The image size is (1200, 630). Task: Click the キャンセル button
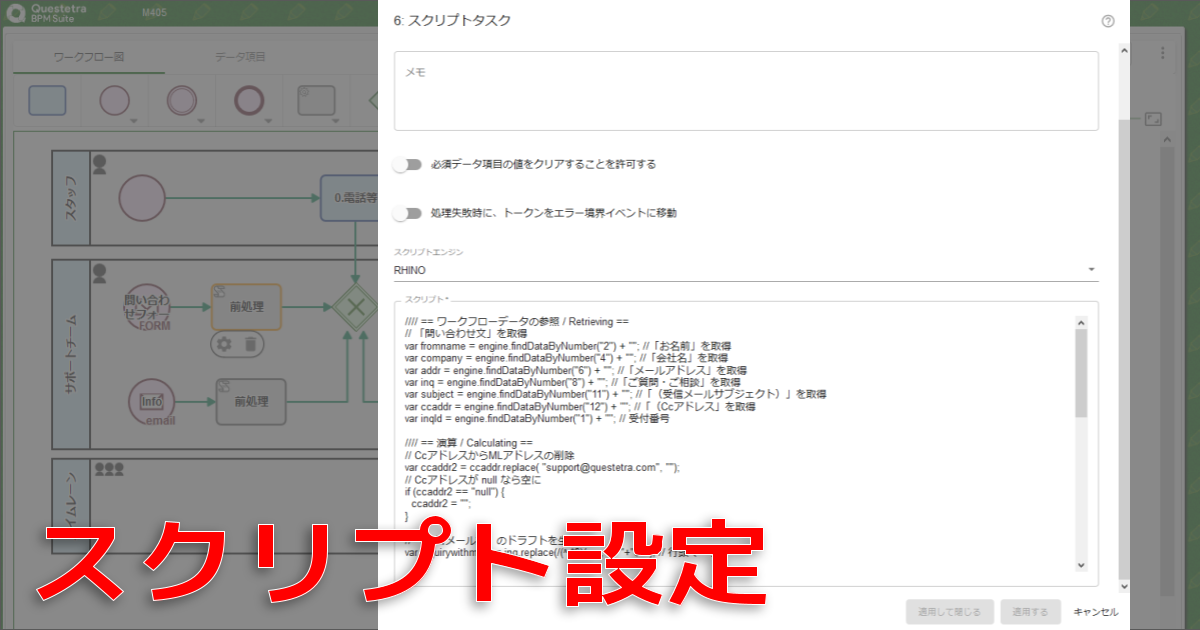pyautogui.click(x=1095, y=612)
